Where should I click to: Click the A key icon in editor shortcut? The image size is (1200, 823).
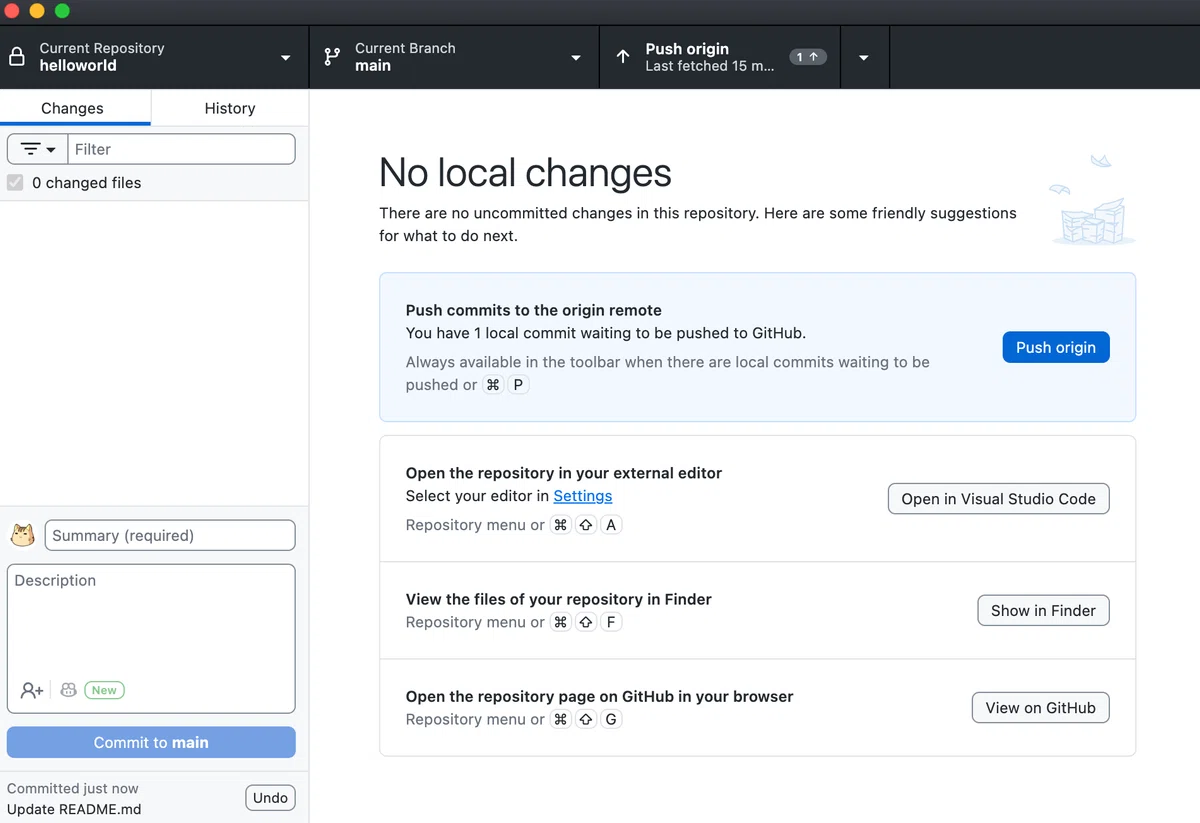(x=611, y=525)
